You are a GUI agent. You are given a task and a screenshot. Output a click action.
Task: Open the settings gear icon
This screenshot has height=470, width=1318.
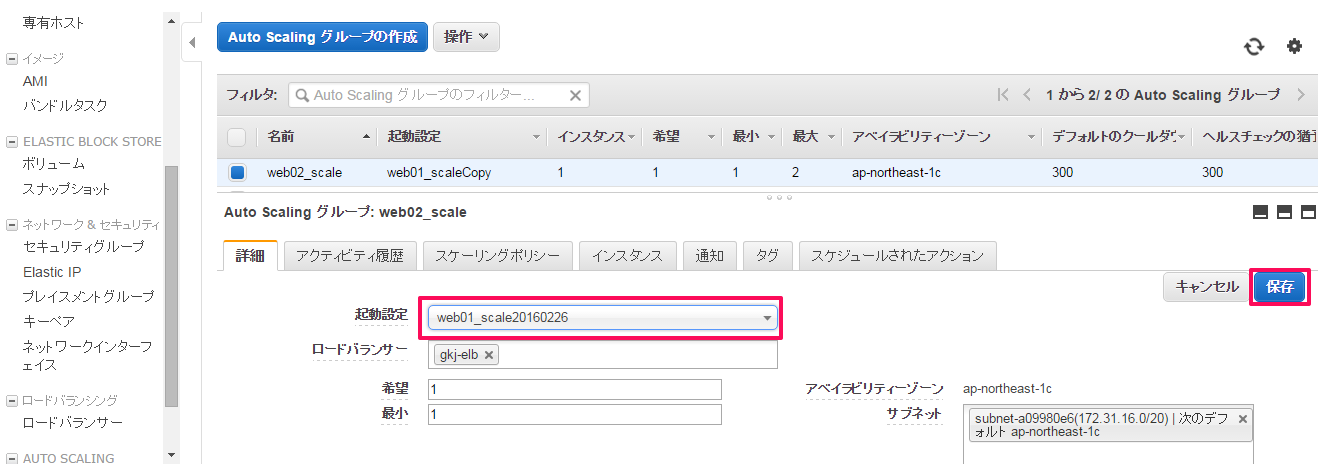click(x=1295, y=46)
